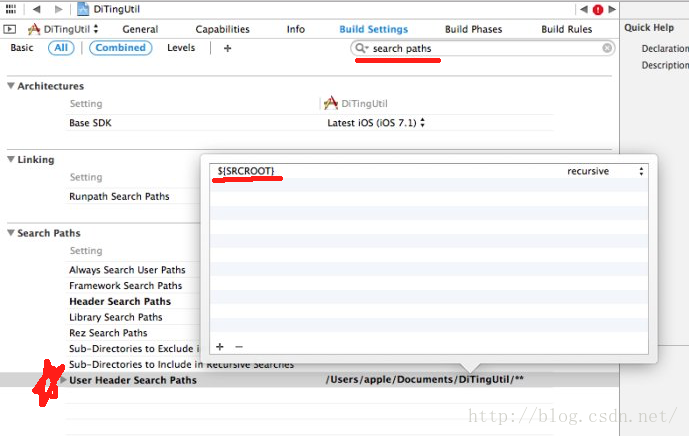Select Sub-Directories to Include setting
The width and height of the screenshot is (689, 436).
(181, 364)
